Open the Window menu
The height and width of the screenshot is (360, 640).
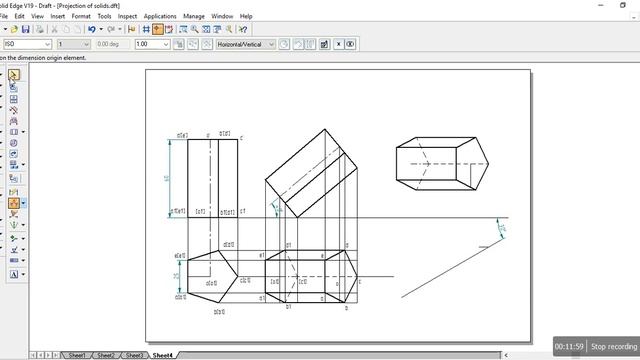222,16
